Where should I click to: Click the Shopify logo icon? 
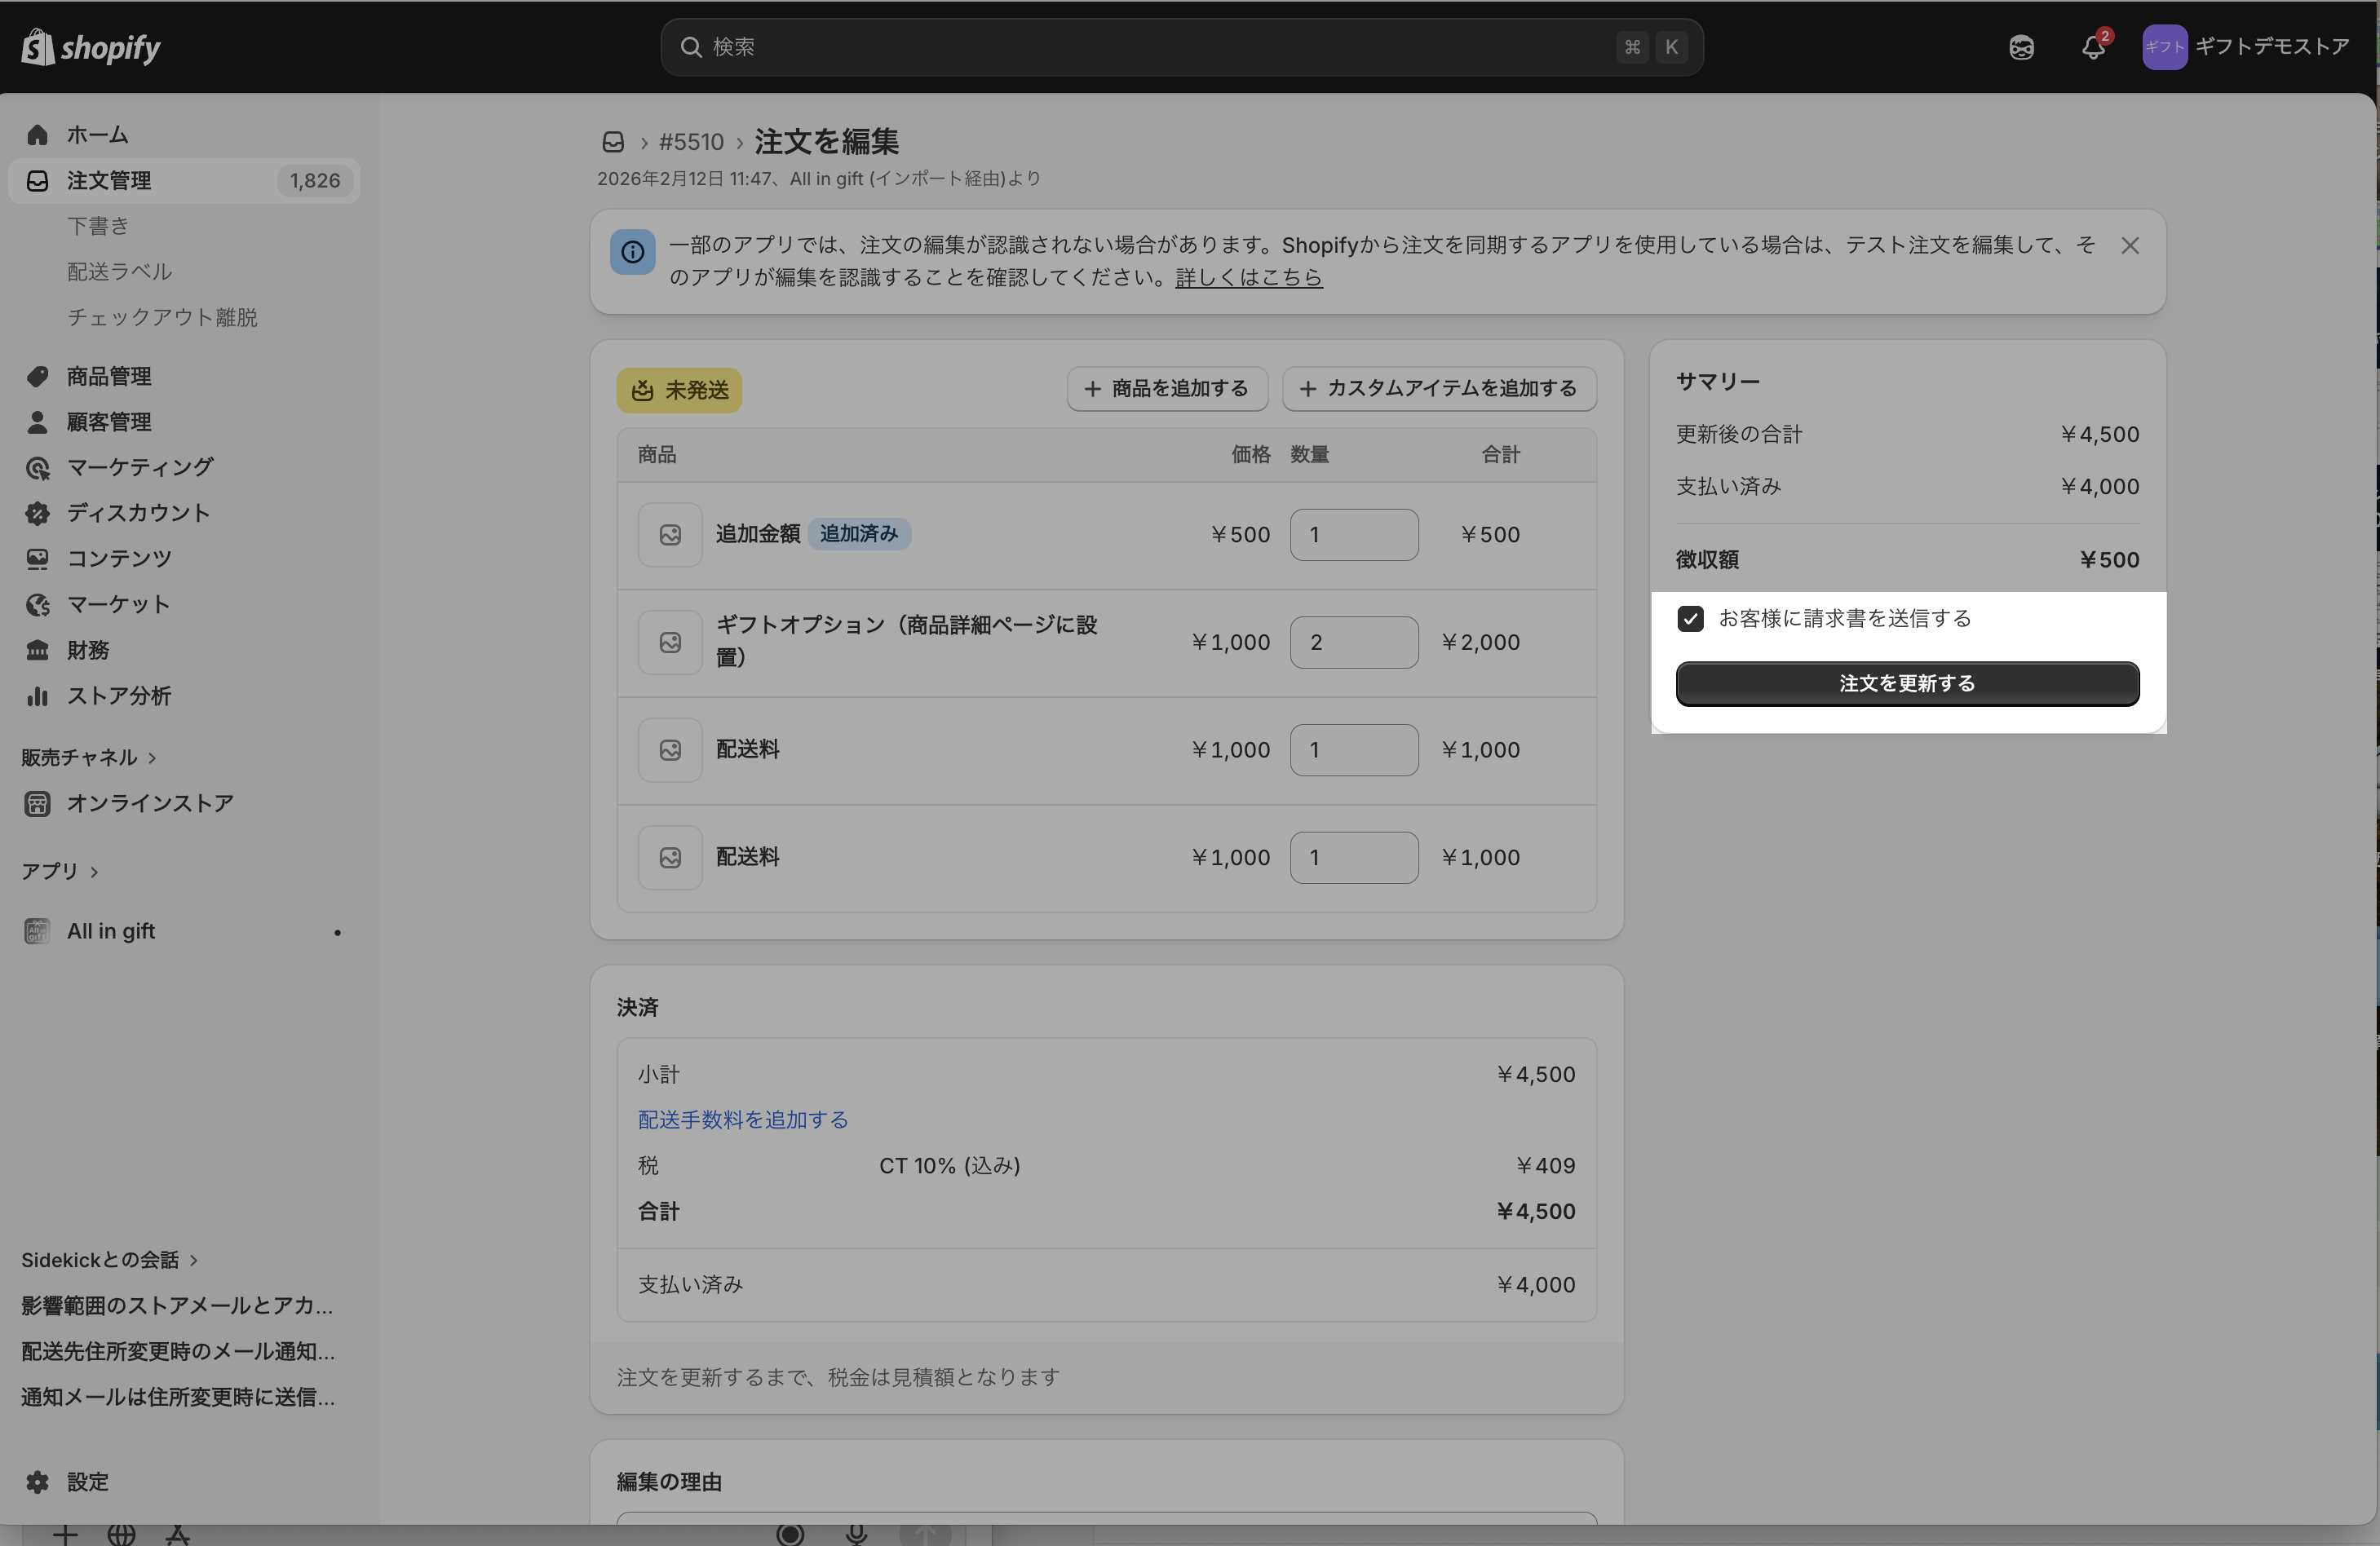[x=38, y=46]
